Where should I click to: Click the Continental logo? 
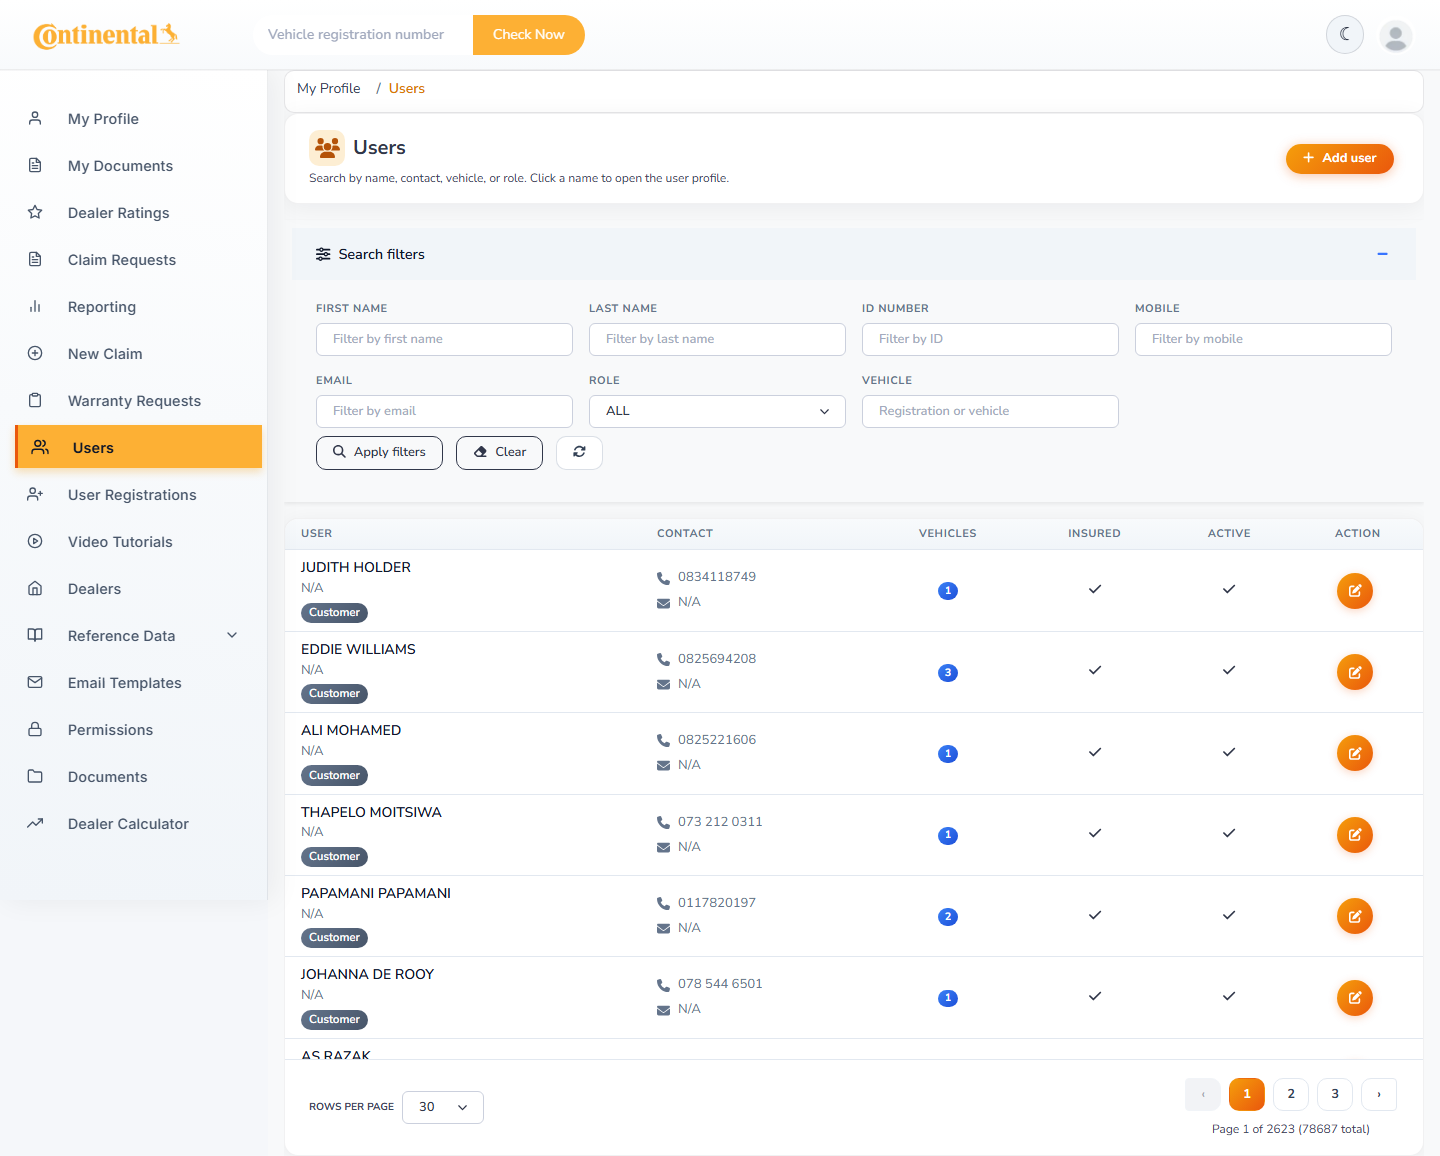coord(106,35)
